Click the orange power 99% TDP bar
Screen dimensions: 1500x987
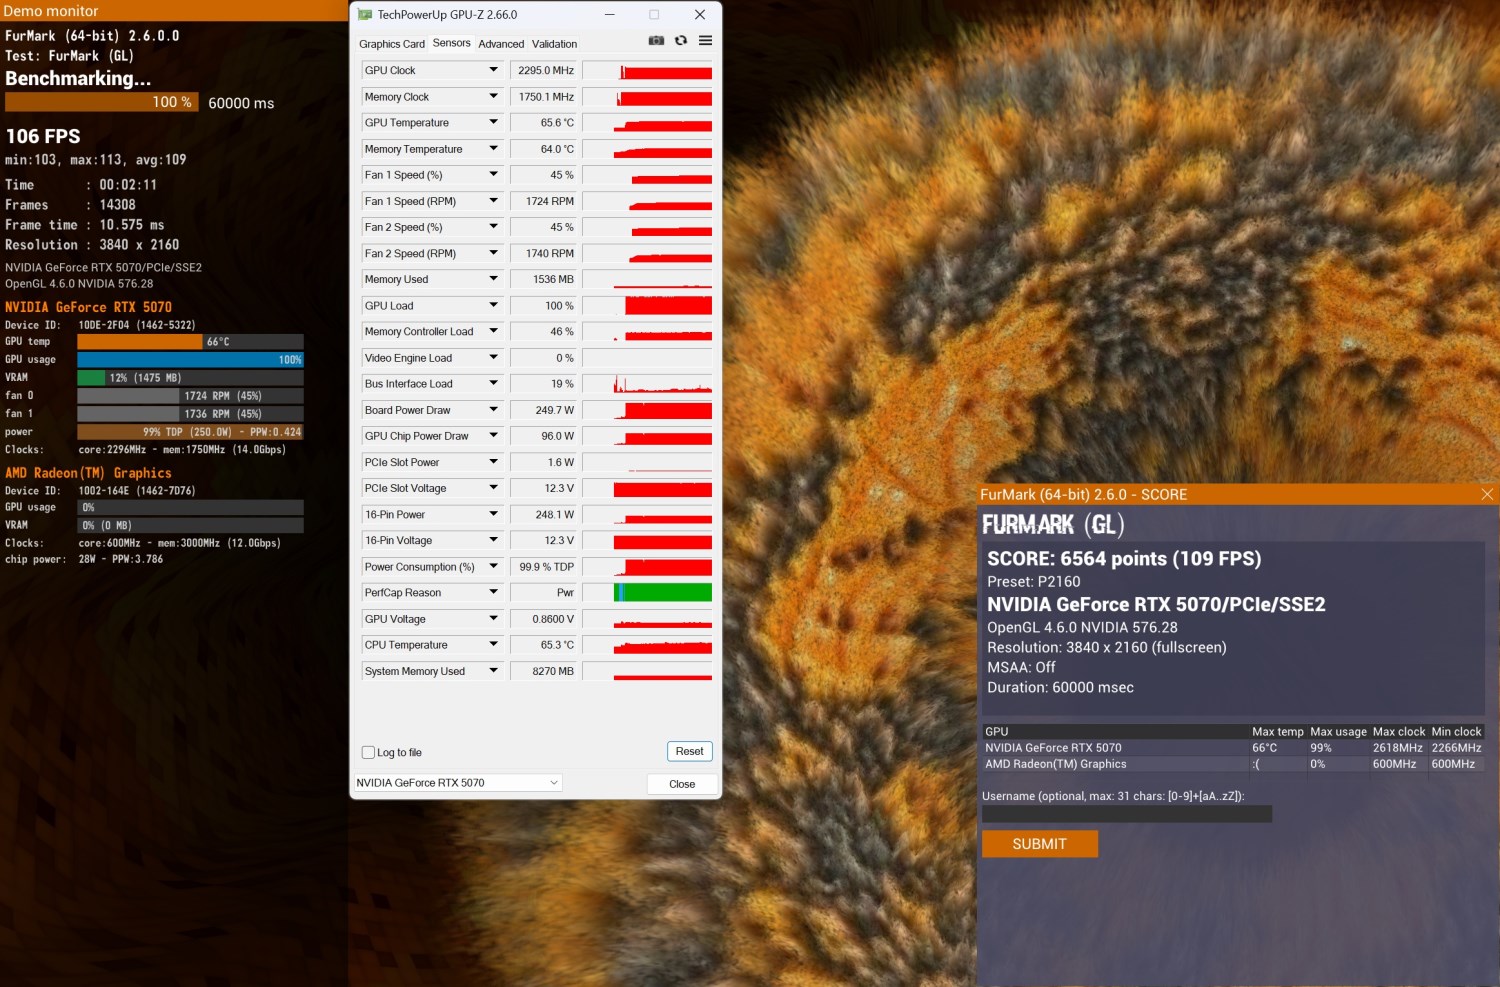[190, 432]
